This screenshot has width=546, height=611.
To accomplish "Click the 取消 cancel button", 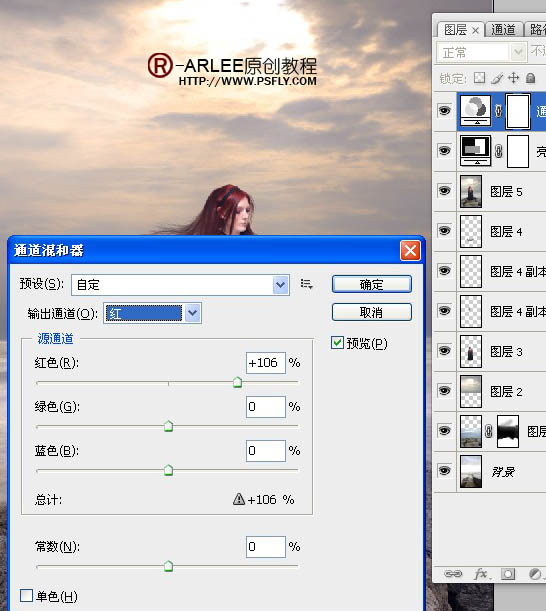I will 371,312.
